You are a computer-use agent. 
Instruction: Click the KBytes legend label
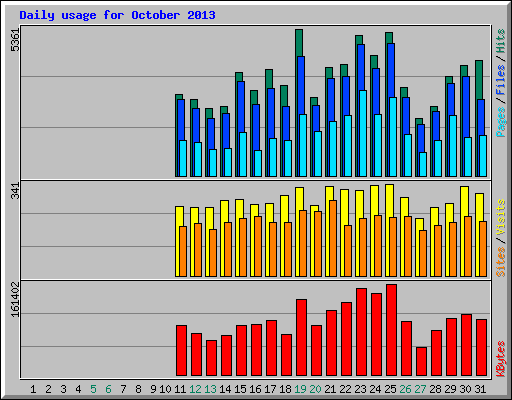click(x=500, y=359)
